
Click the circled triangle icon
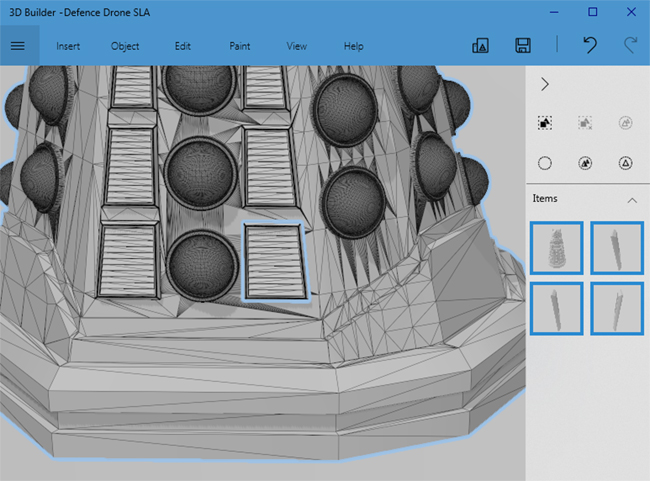click(x=625, y=163)
